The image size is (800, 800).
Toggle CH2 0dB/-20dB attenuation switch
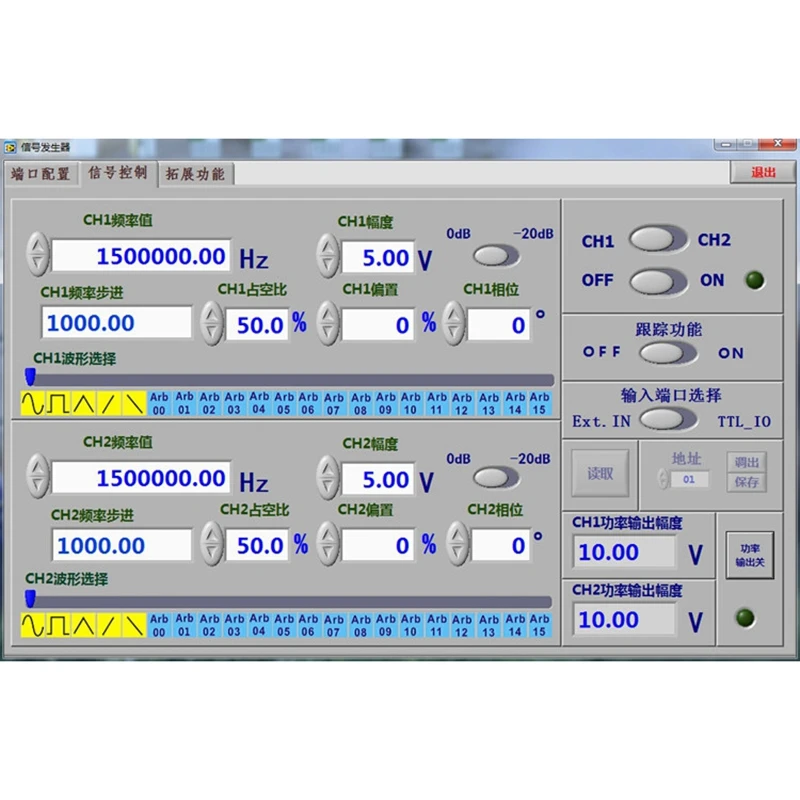coord(495,478)
